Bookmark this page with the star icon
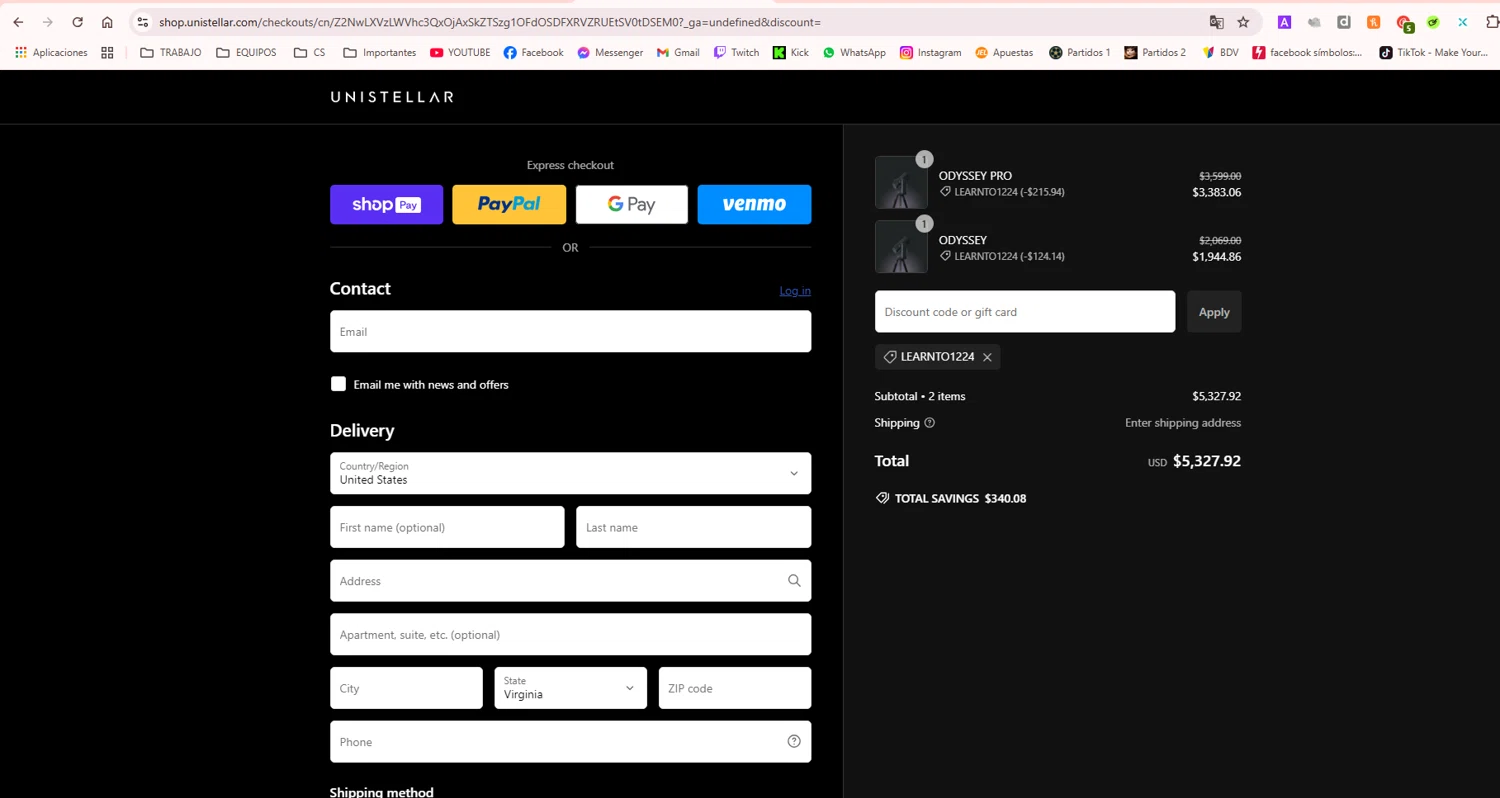Image resolution: width=1500 pixels, height=798 pixels. click(x=1243, y=22)
